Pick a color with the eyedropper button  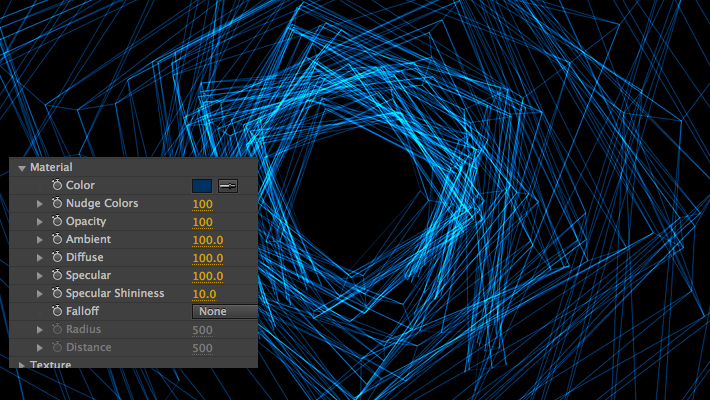pyautogui.click(x=228, y=186)
